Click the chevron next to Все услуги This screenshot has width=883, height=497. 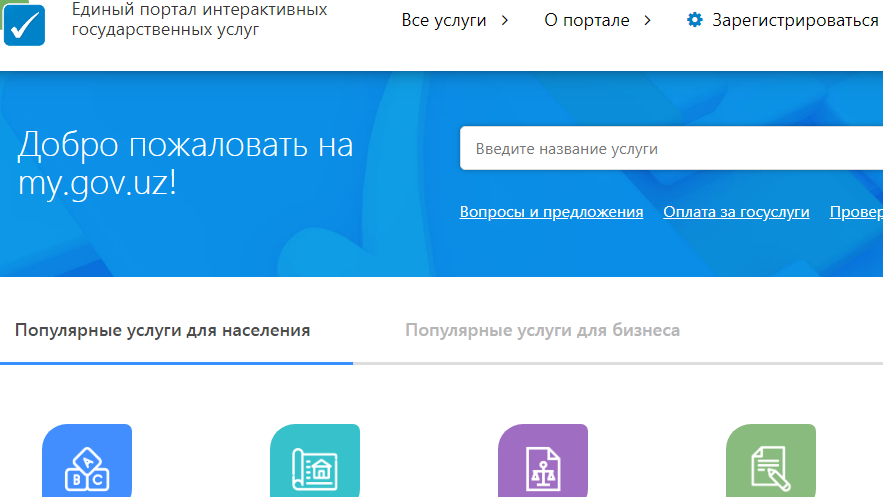(x=505, y=20)
